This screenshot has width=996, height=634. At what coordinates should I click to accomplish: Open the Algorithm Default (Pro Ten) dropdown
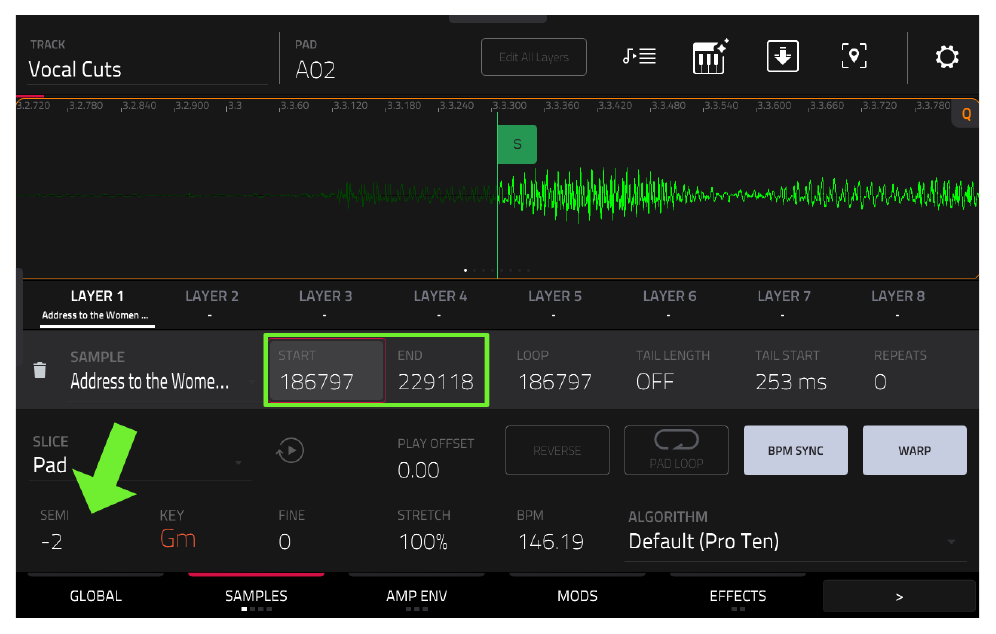[796, 534]
